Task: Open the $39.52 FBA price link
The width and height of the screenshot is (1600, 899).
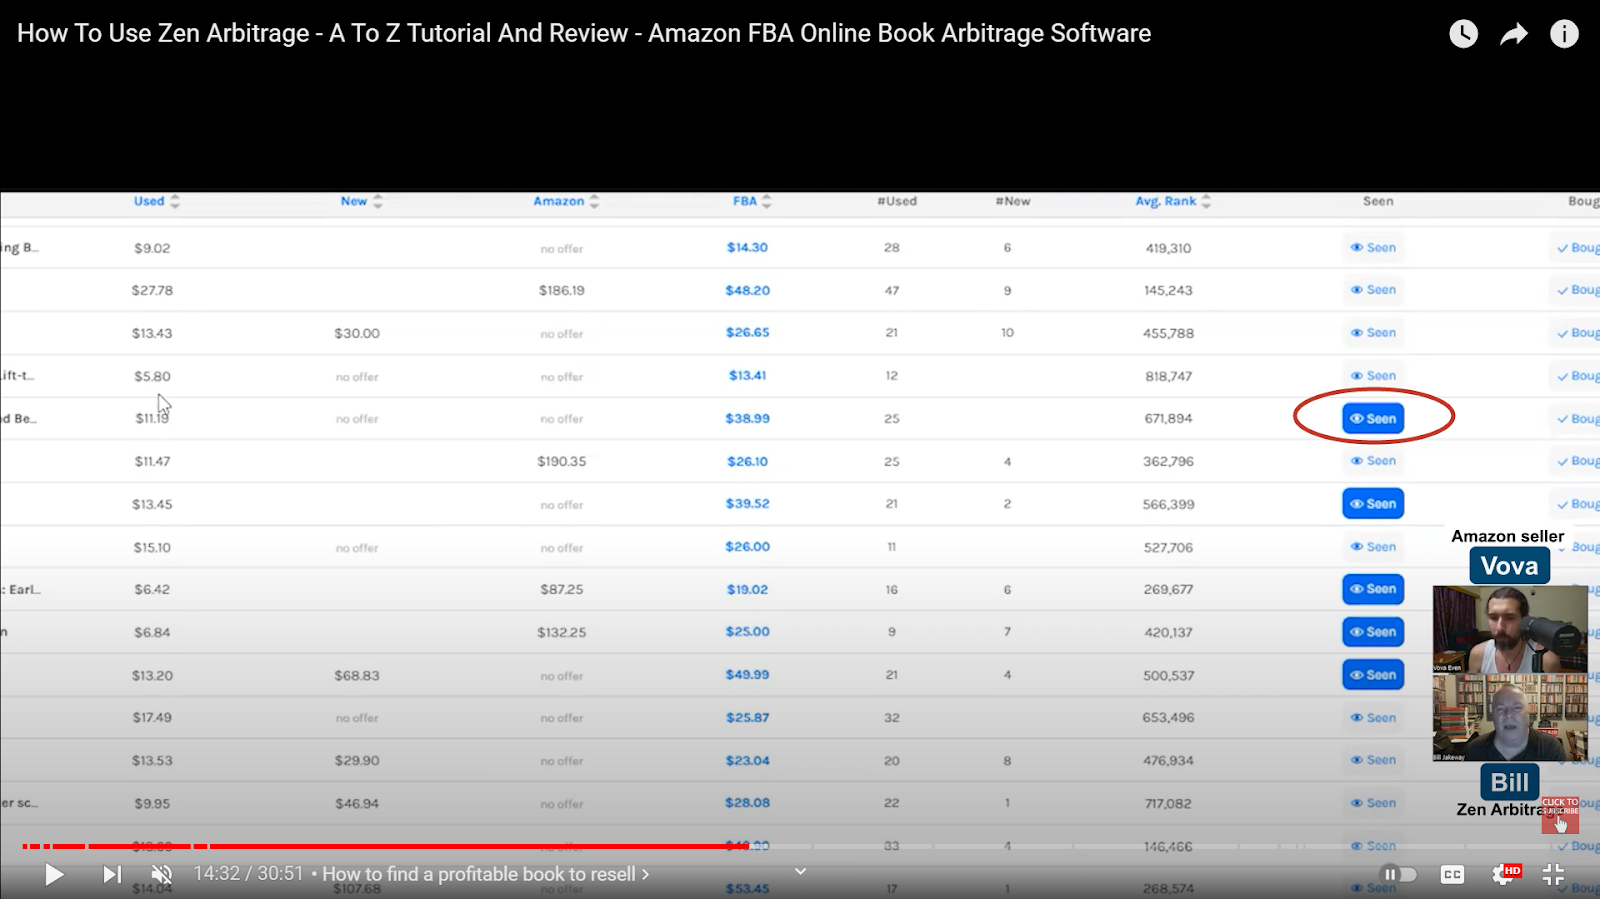Action: pyautogui.click(x=747, y=504)
